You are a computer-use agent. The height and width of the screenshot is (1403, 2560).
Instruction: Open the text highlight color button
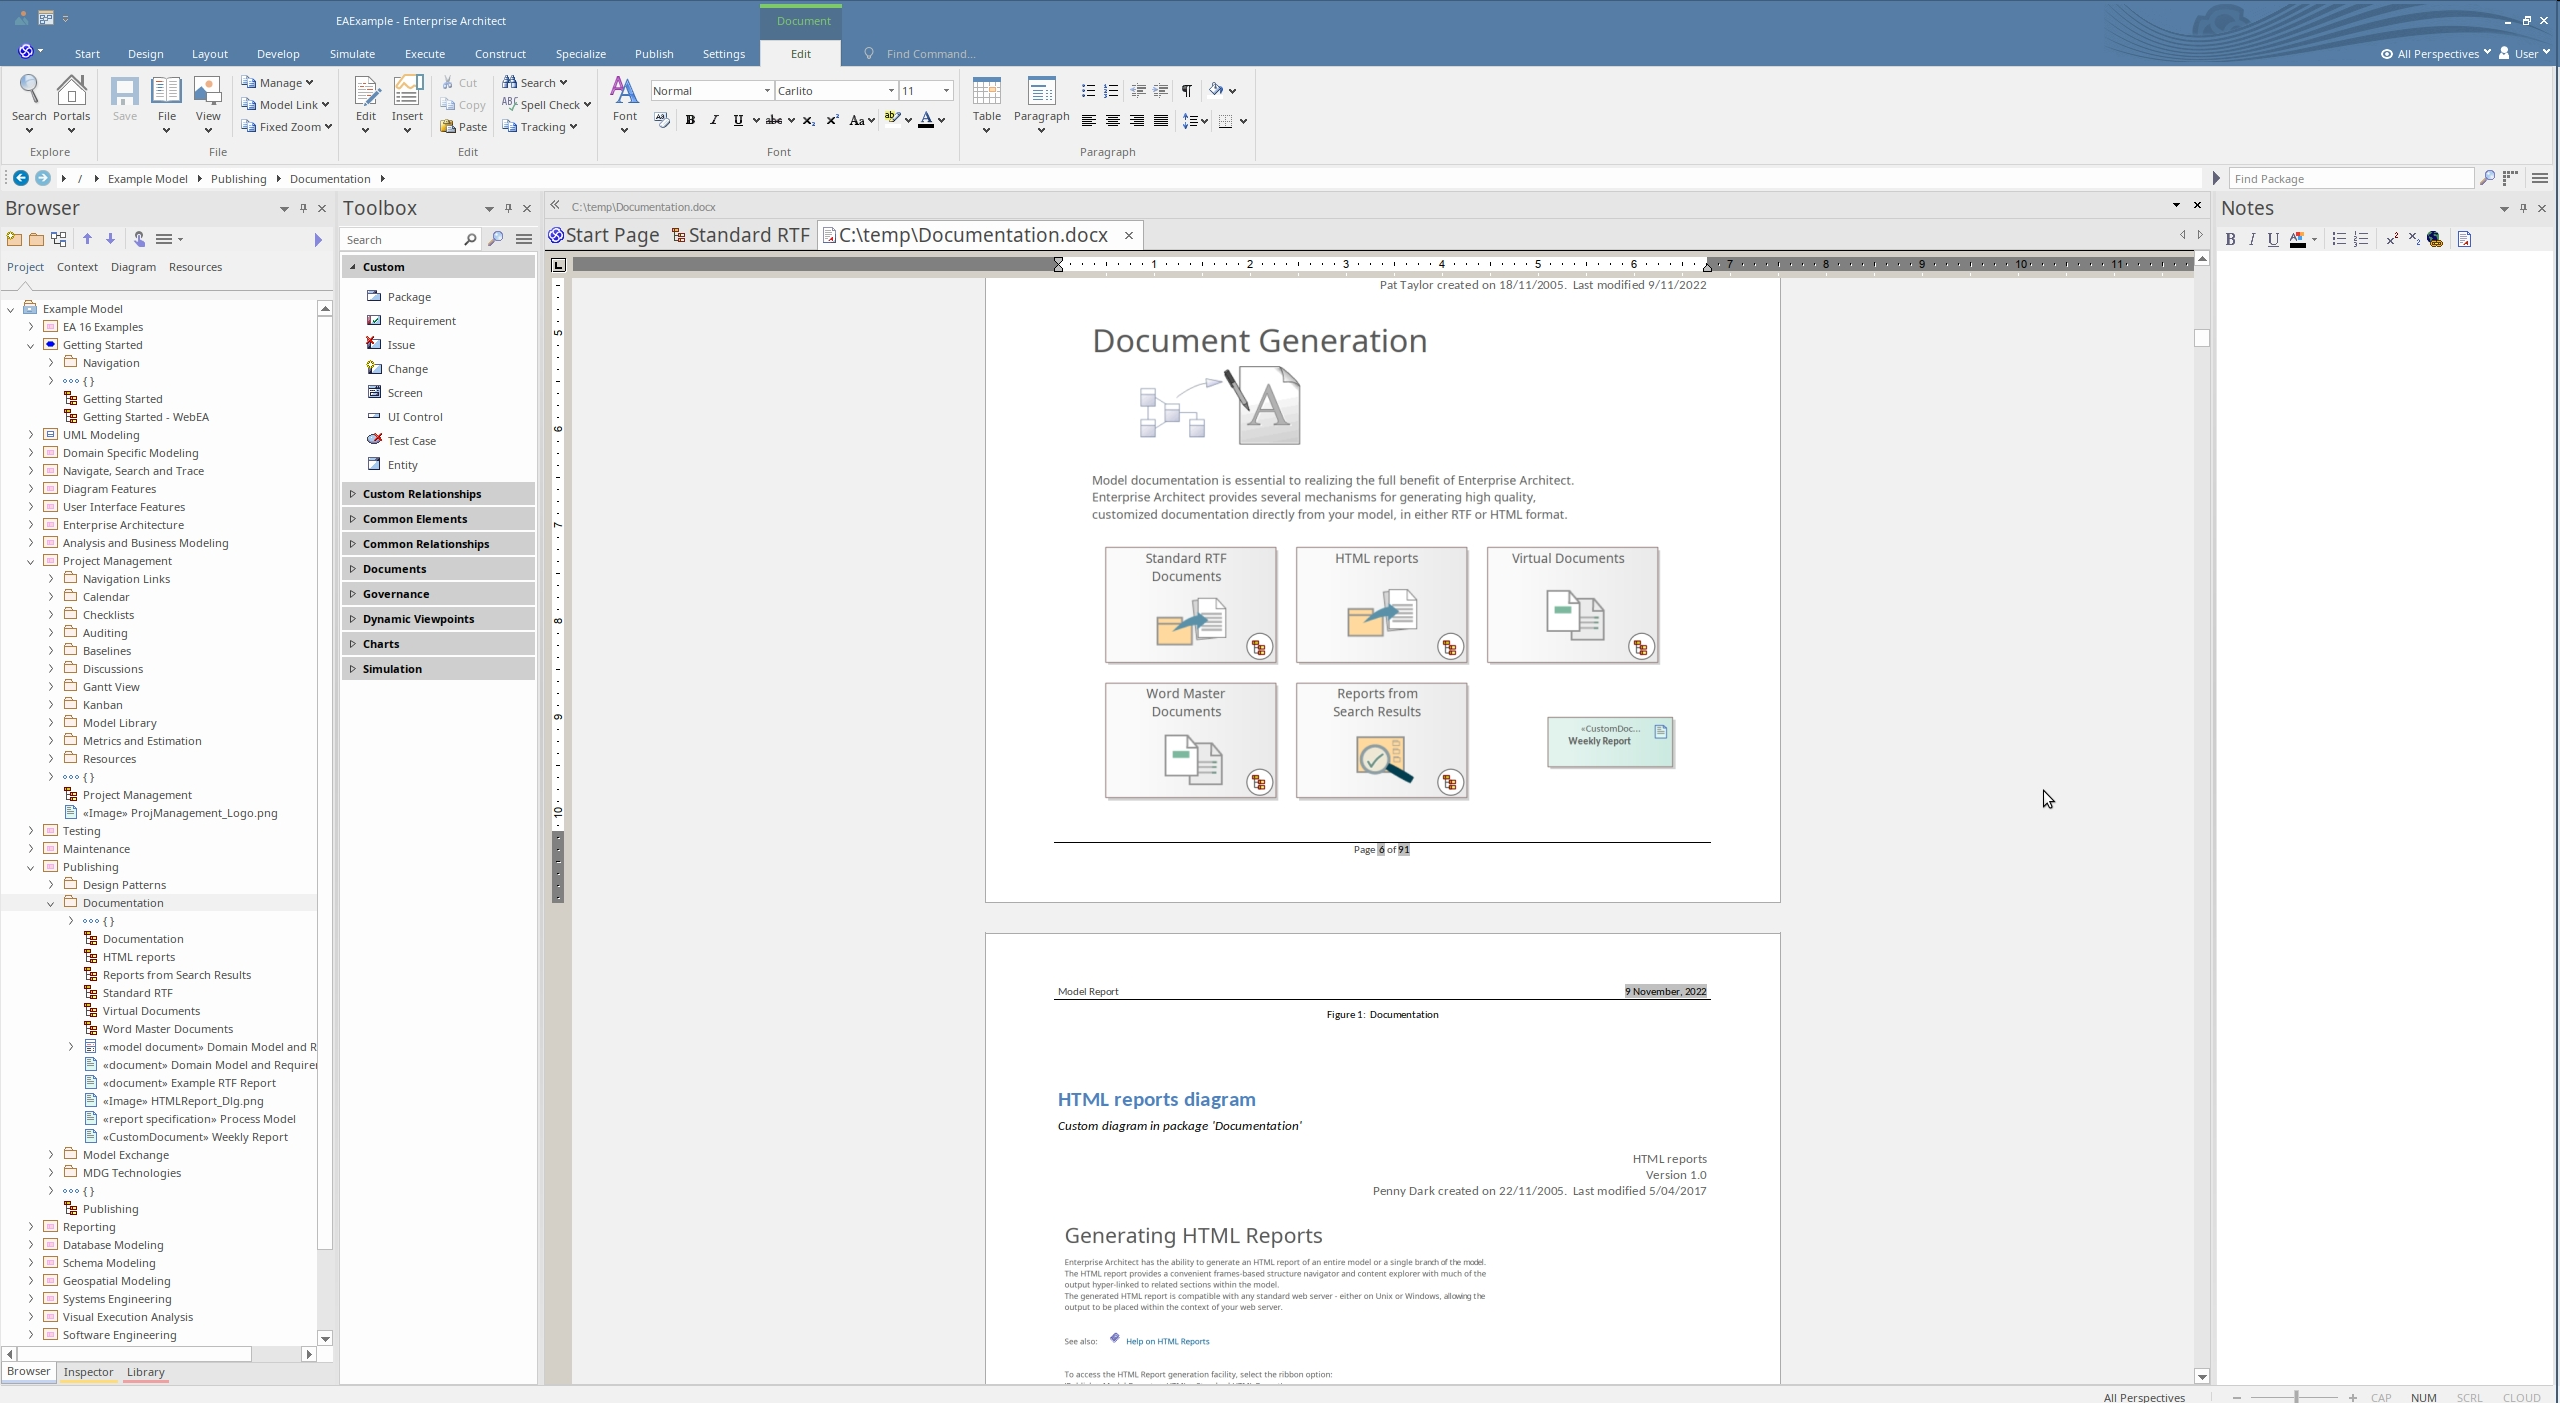(893, 120)
